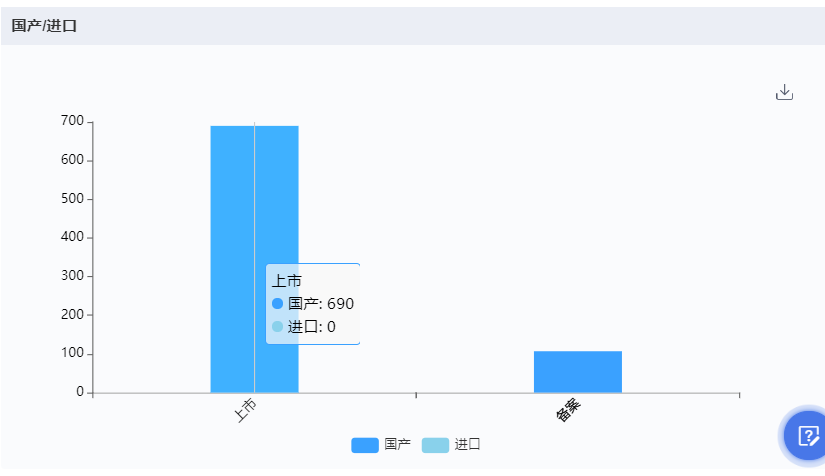Click the 国产/进口 panel title
The height and width of the screenshot is (476, 825).
point(44,26)
